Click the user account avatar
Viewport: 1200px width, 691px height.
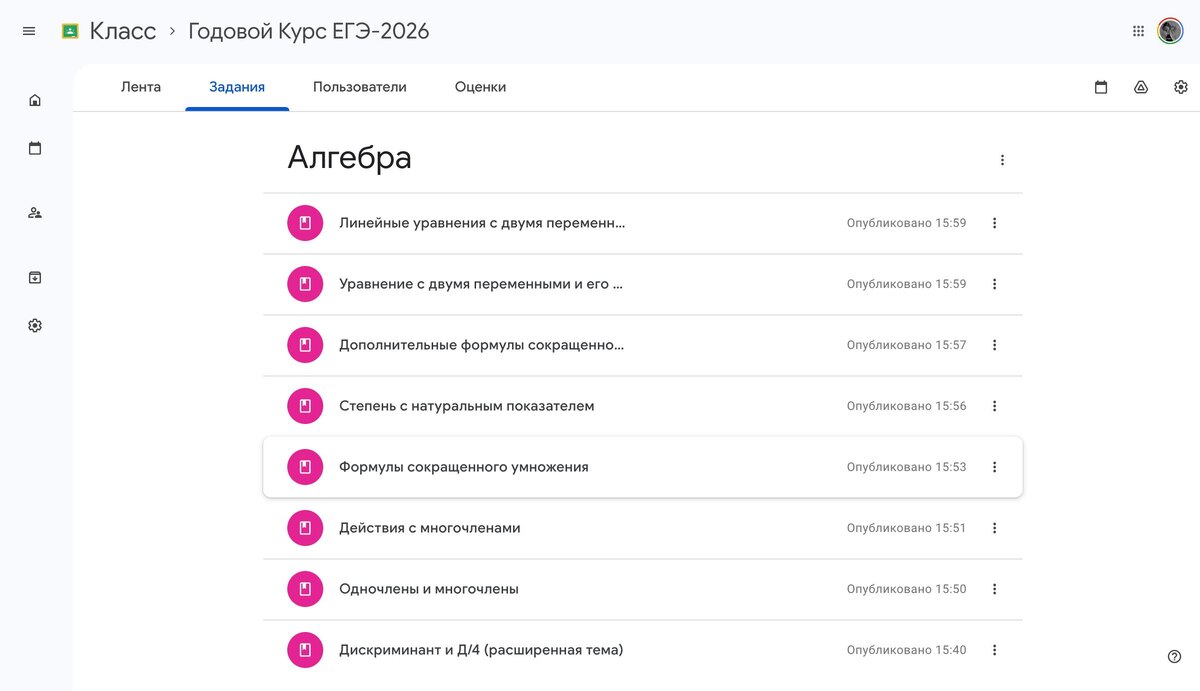(1170, 31)
